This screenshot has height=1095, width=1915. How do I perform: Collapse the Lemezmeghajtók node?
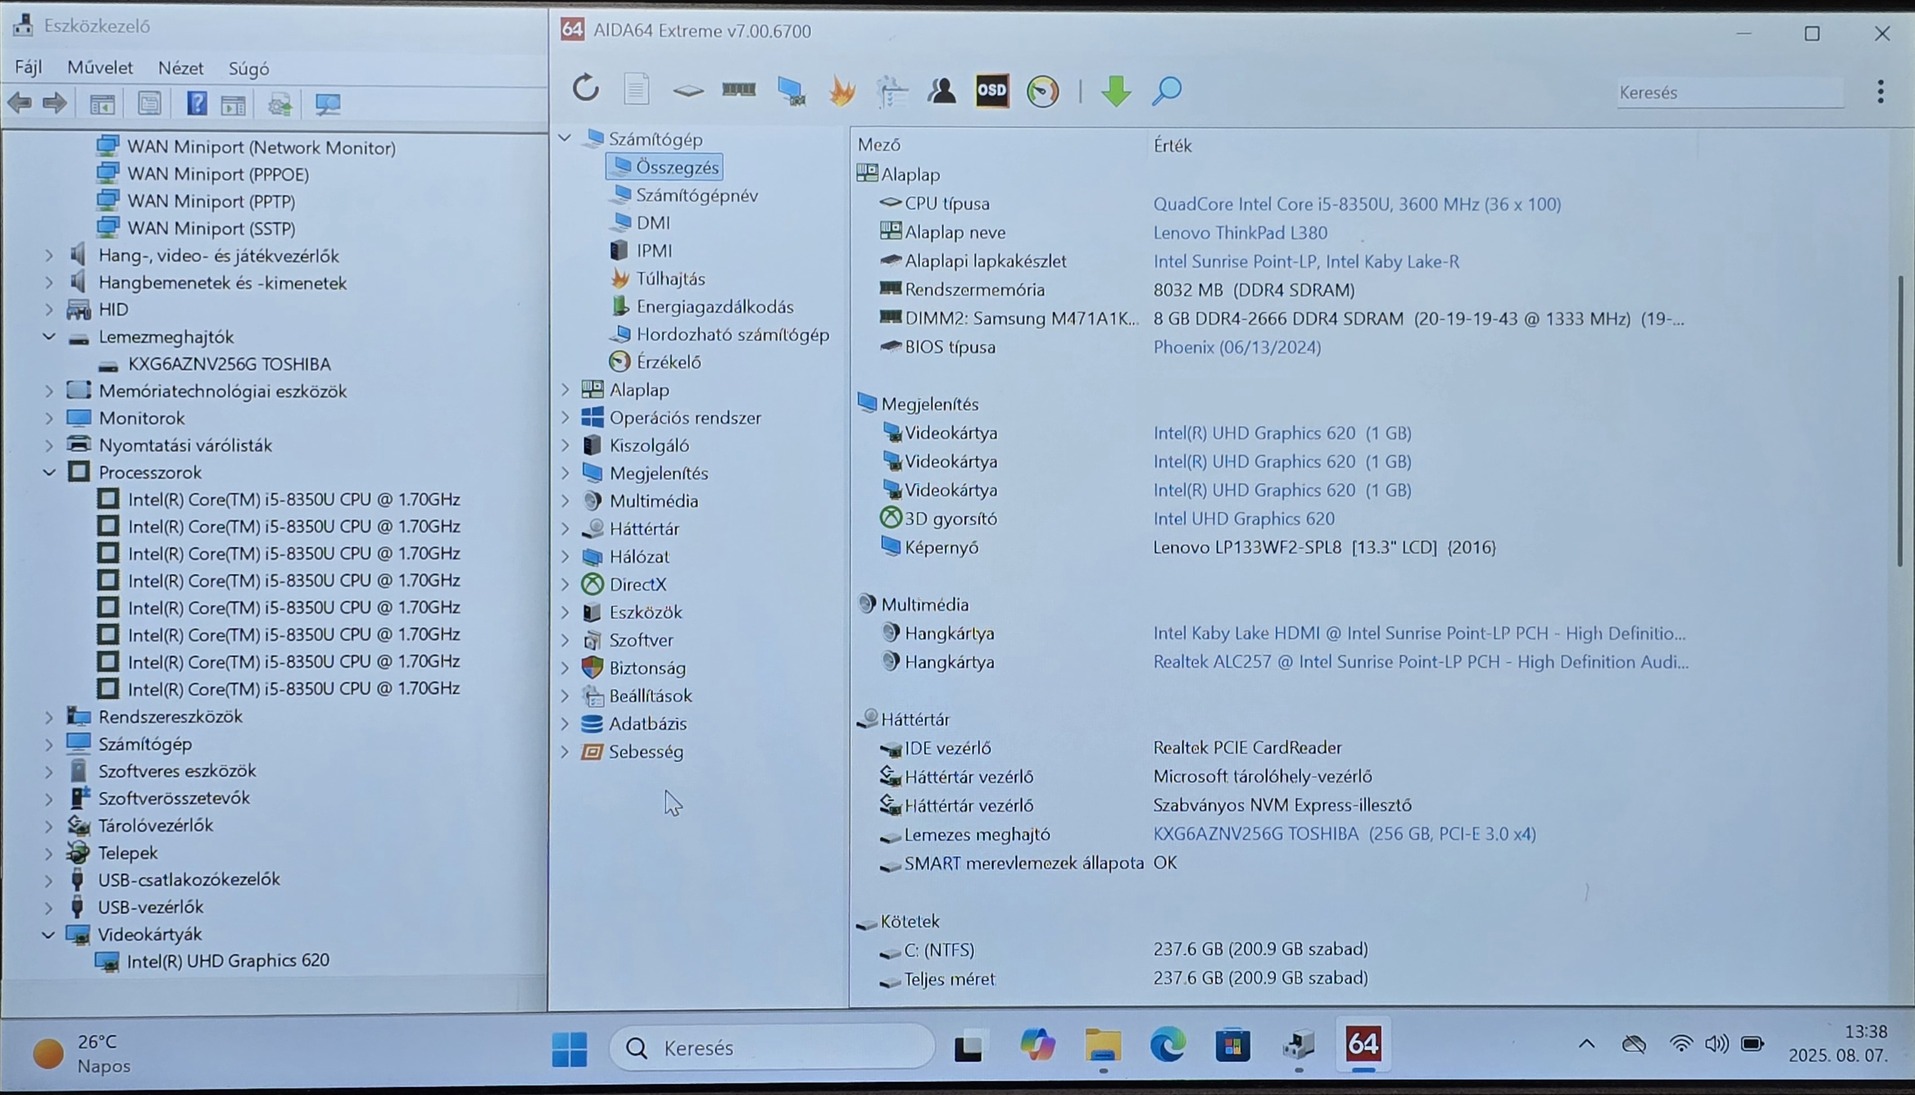(49, 337)
